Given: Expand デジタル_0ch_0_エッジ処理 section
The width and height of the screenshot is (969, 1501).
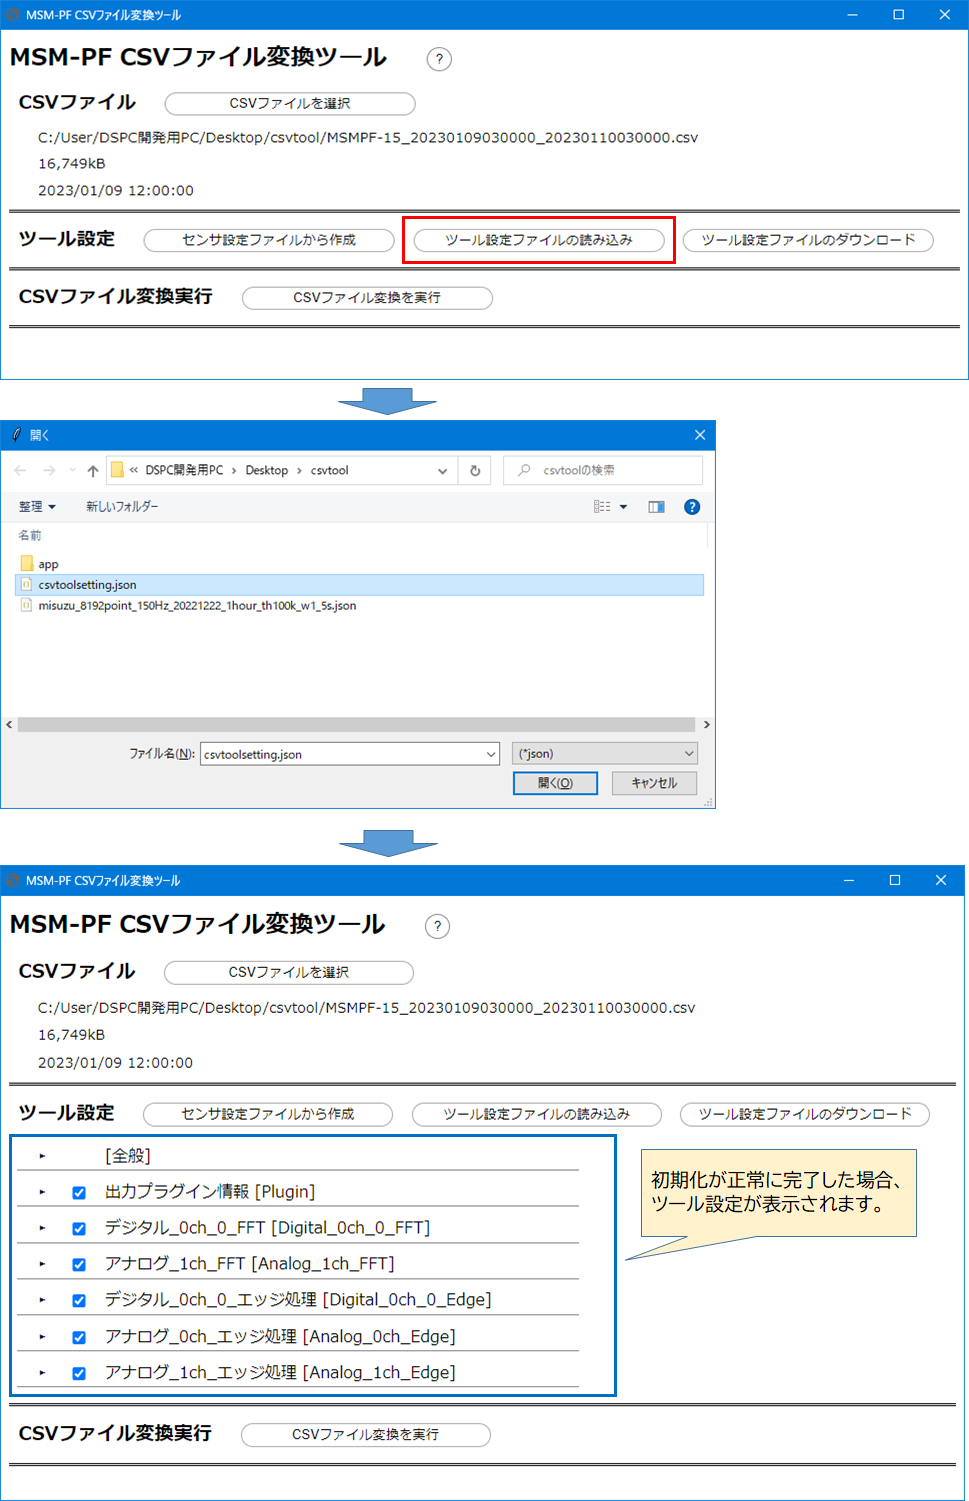Looking at the screenshot, I should coord(42,1300).
